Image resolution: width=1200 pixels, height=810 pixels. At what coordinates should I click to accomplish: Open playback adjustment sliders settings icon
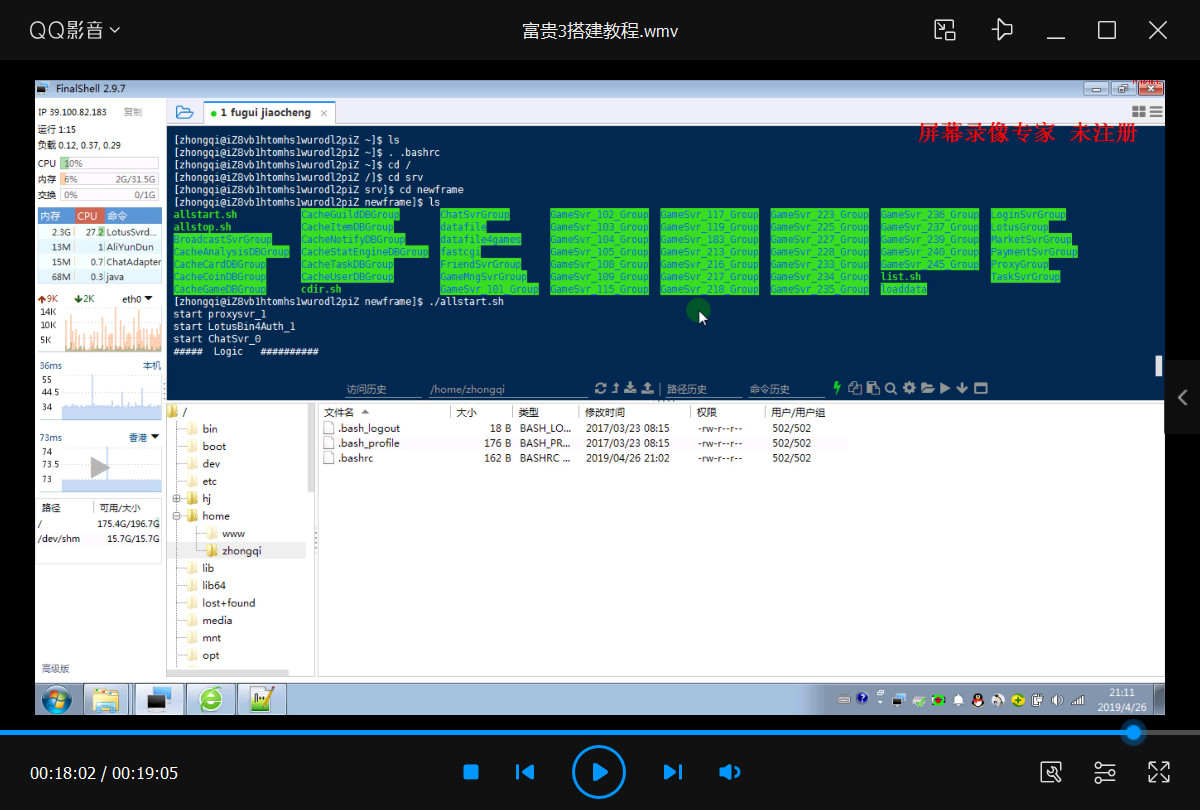1105,772
